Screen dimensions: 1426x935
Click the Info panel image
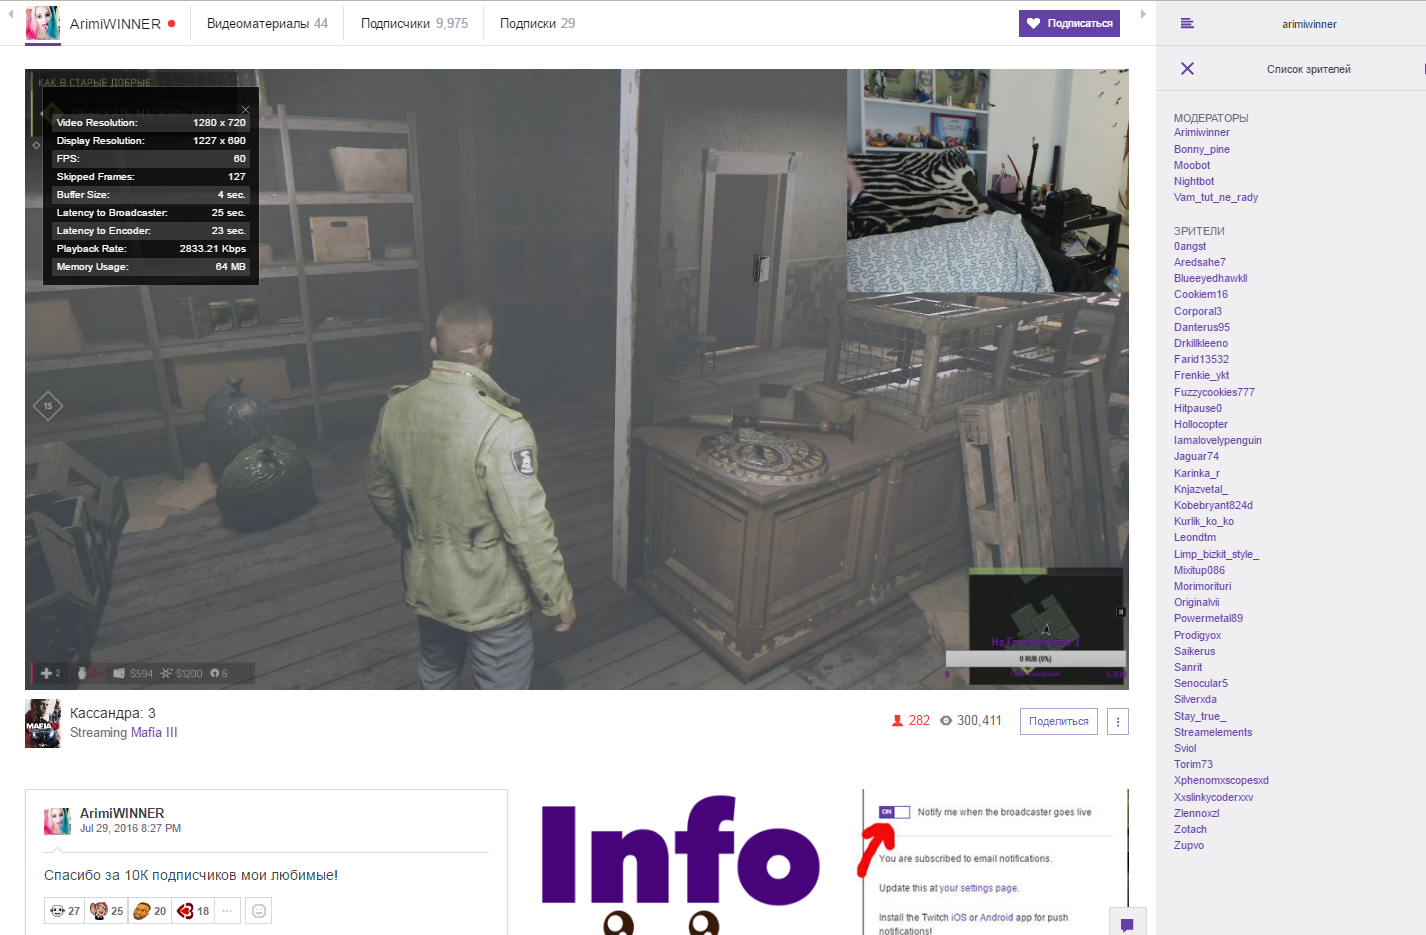pyautogui.click(x=681, y=862)
